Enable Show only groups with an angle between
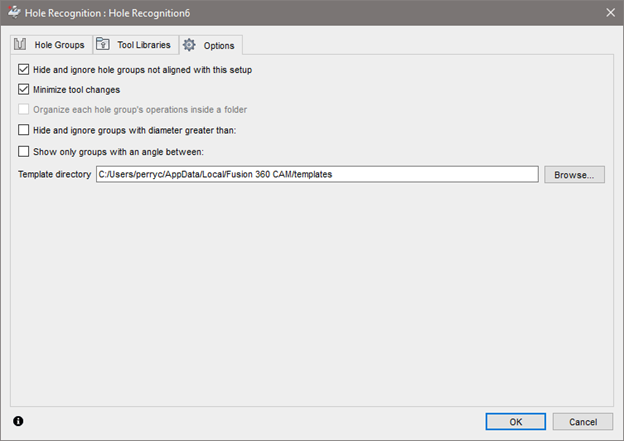The width and height of the screenshot is (624, 441). pyautogui.click(x=23, y=151)
